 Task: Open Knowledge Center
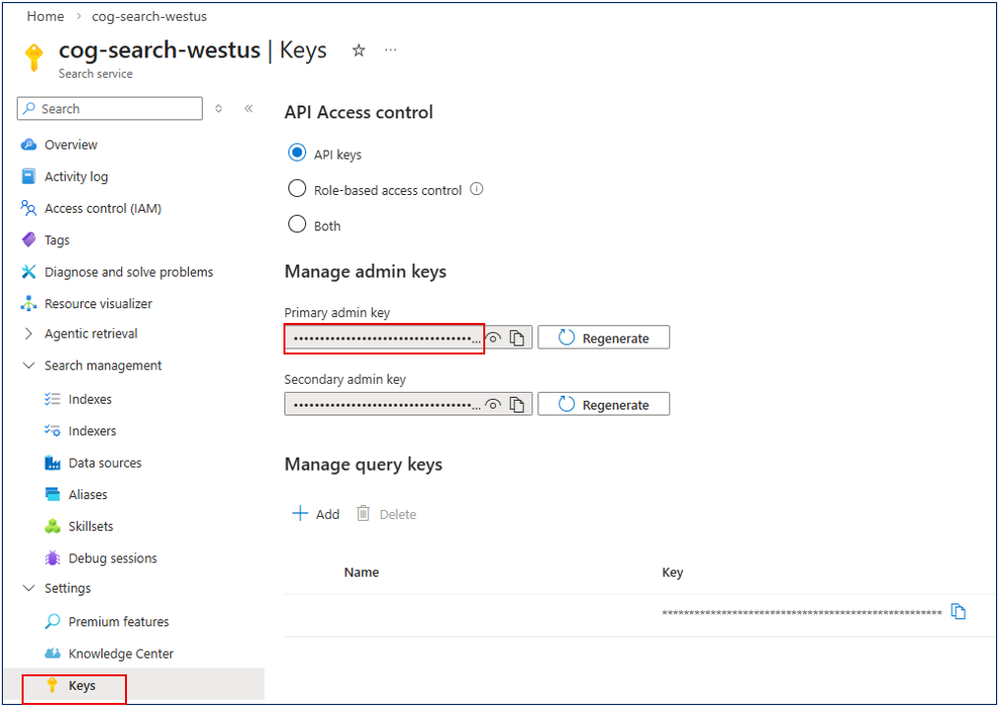121,654
